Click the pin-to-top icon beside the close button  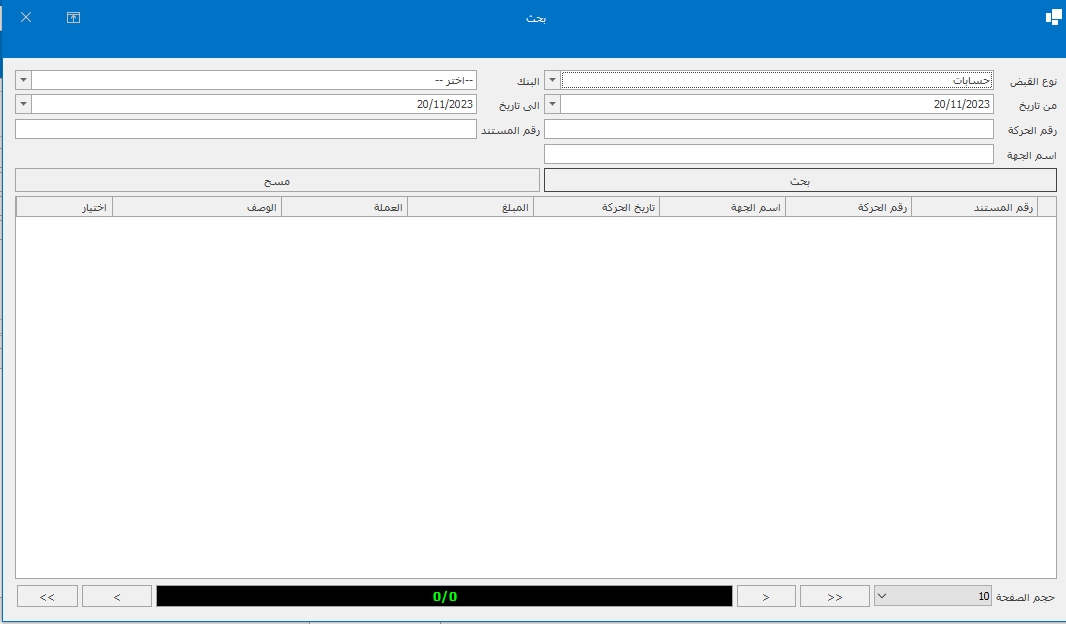(x=73, y=17)
